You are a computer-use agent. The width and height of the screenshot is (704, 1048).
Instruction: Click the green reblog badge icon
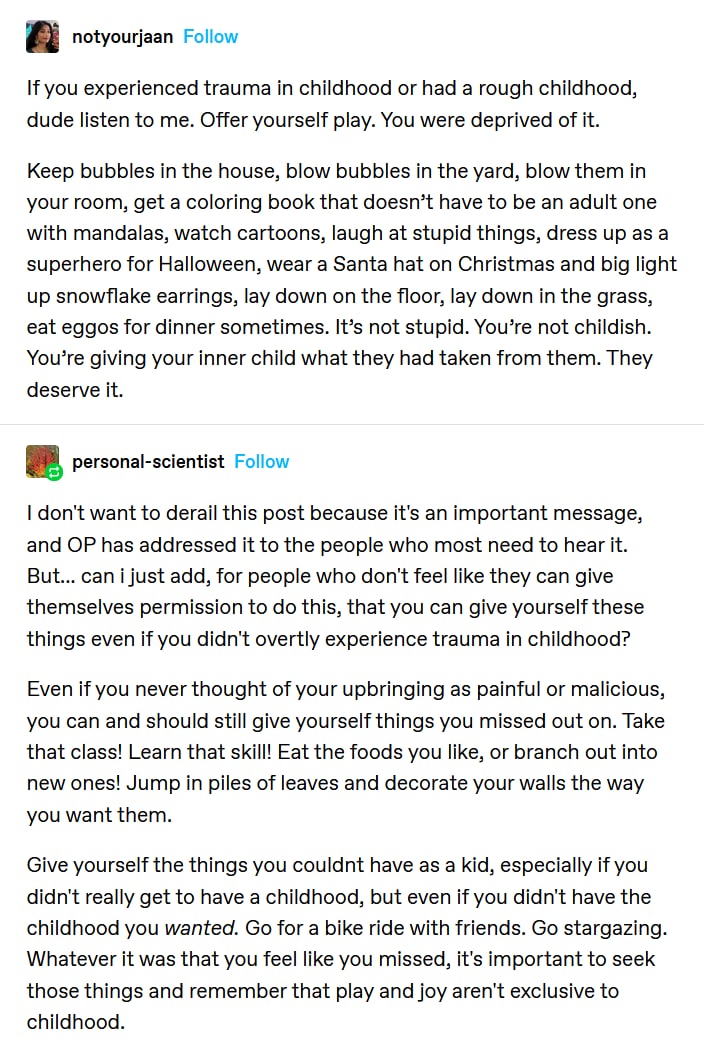[55, 472]
